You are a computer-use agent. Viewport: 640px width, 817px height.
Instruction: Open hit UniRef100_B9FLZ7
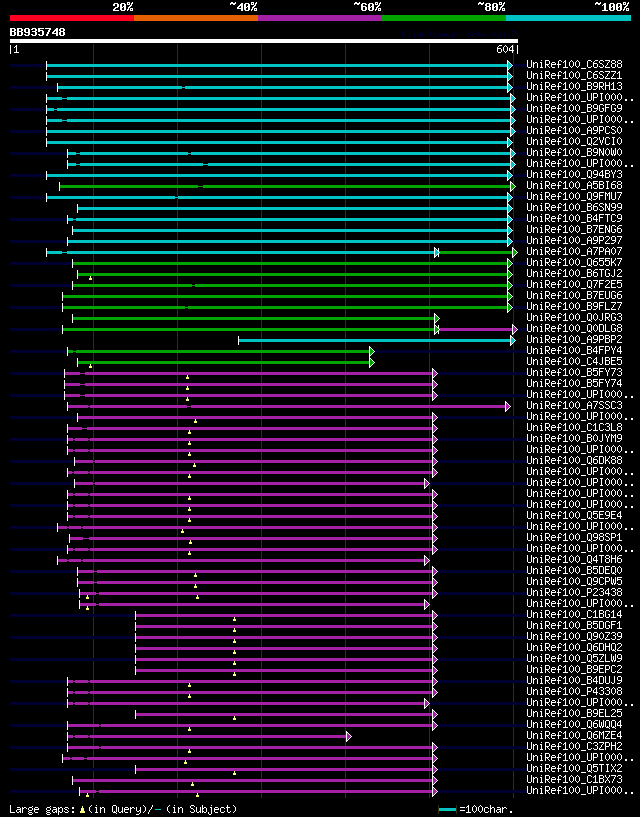click(x=574, y=306)
